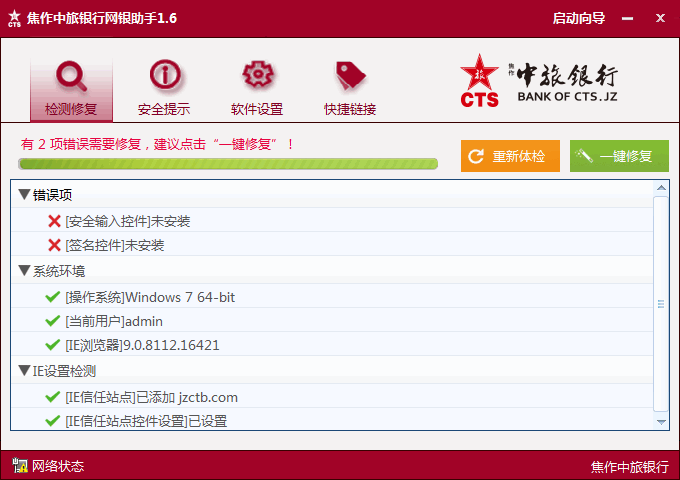
Task: Click green check beside 当前用户
Action: [52, 321]
